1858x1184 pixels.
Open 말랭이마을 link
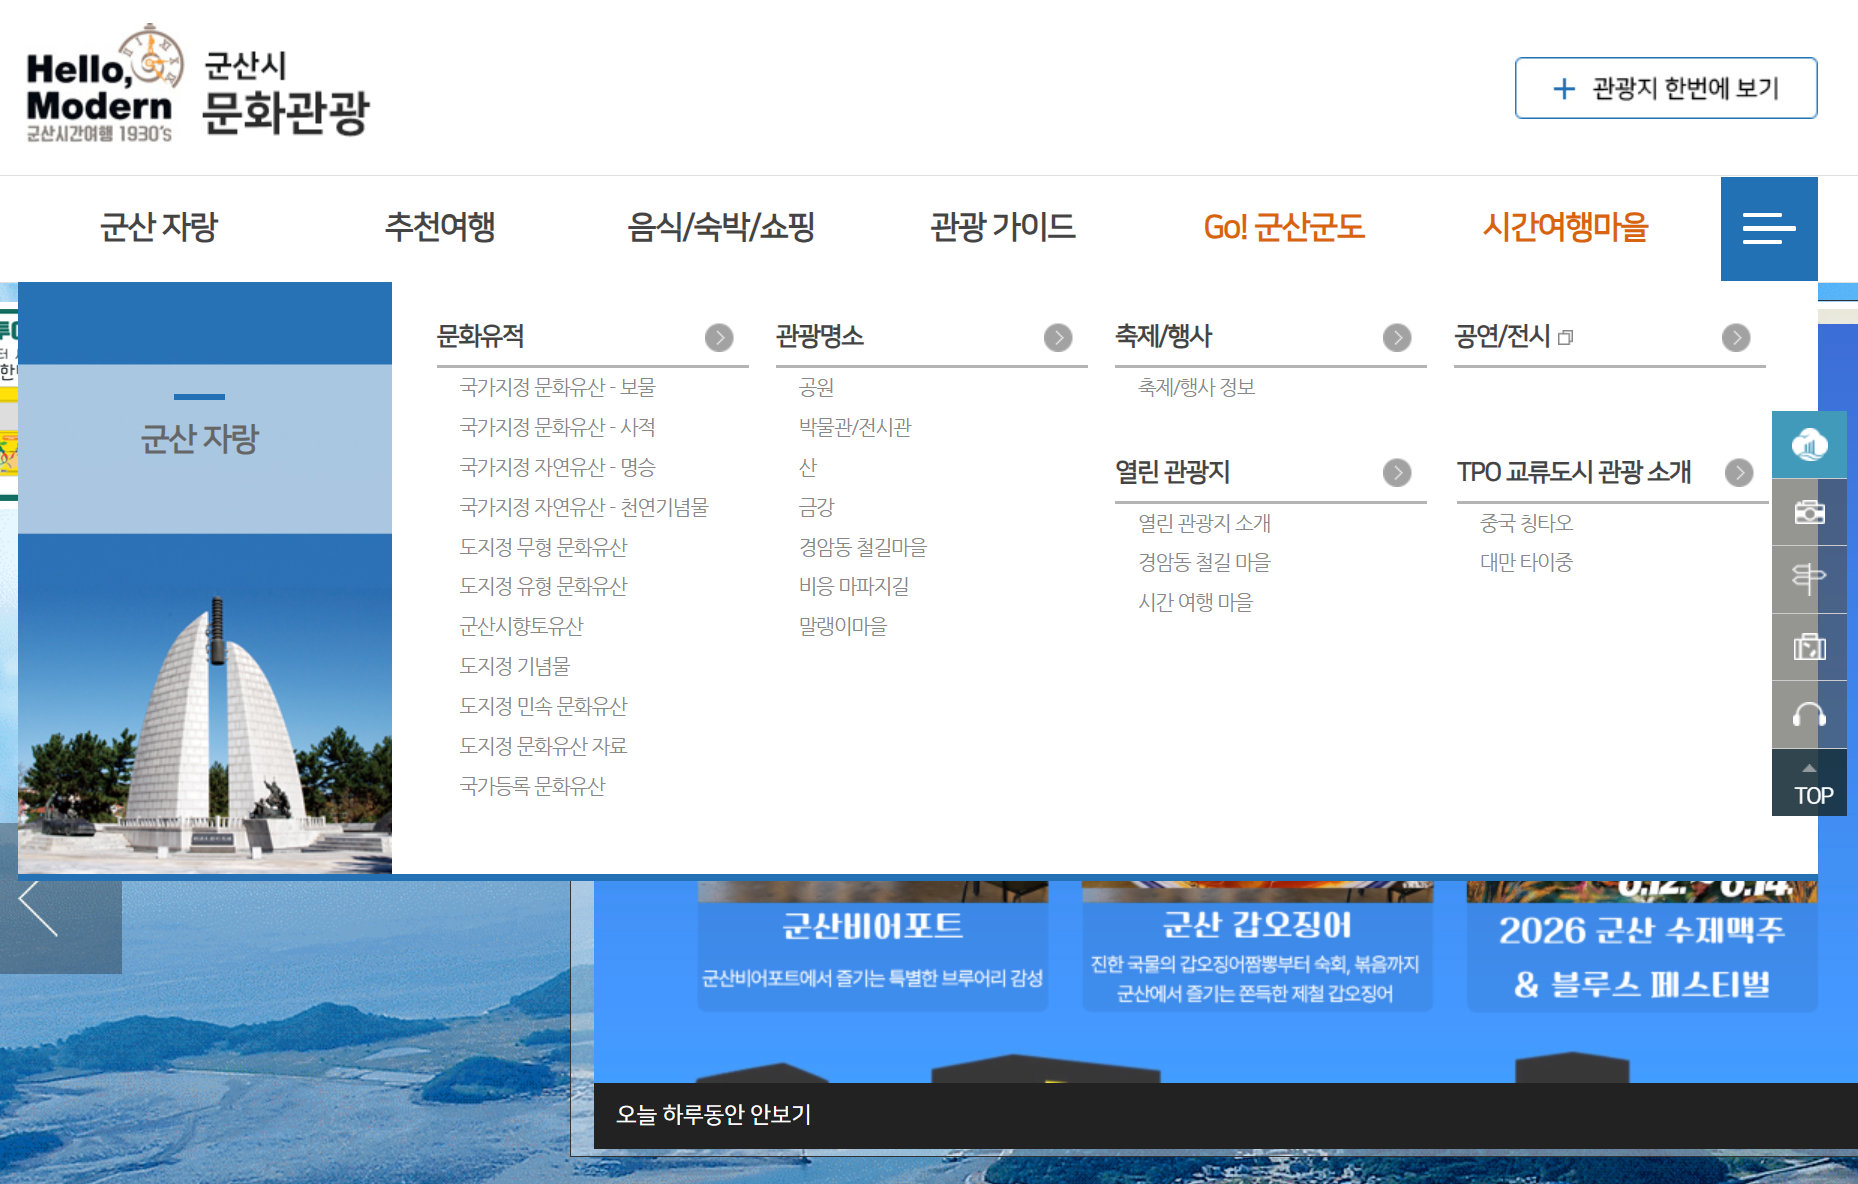tap(842, 626)
